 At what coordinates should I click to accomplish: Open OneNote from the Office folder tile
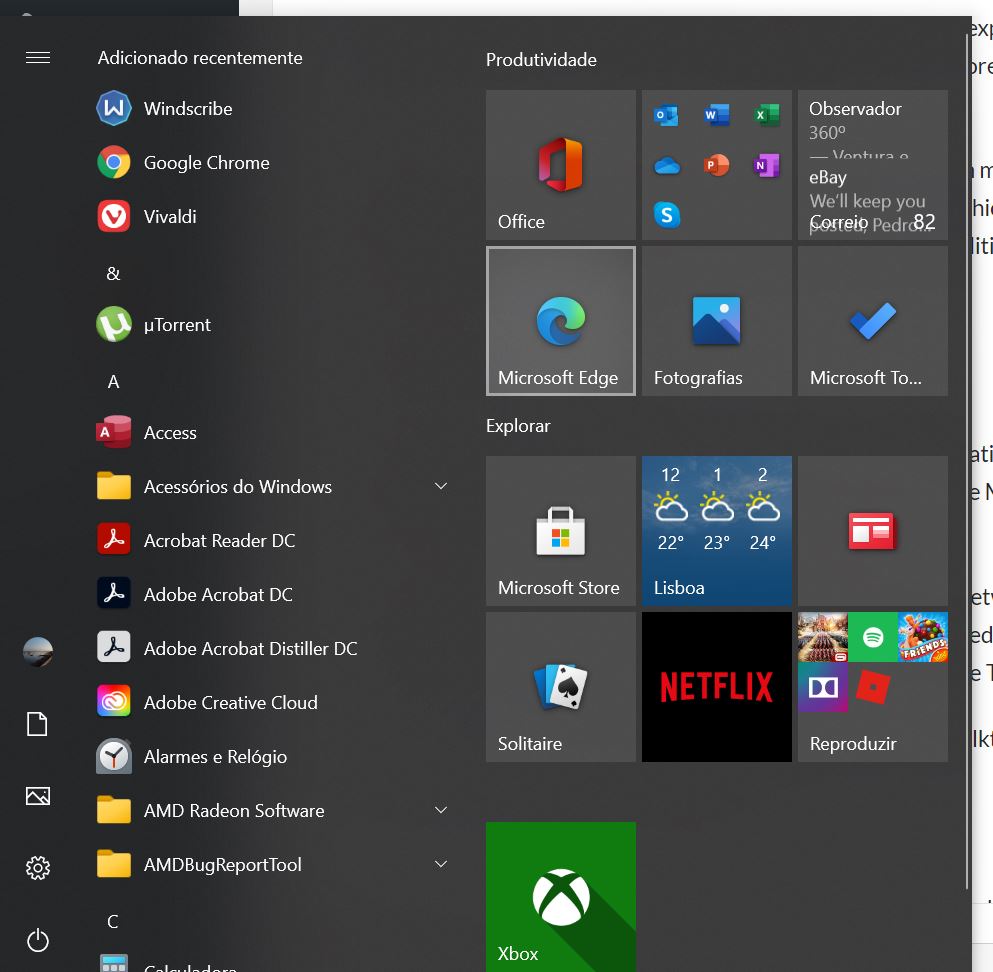click(x=766, y=165)
